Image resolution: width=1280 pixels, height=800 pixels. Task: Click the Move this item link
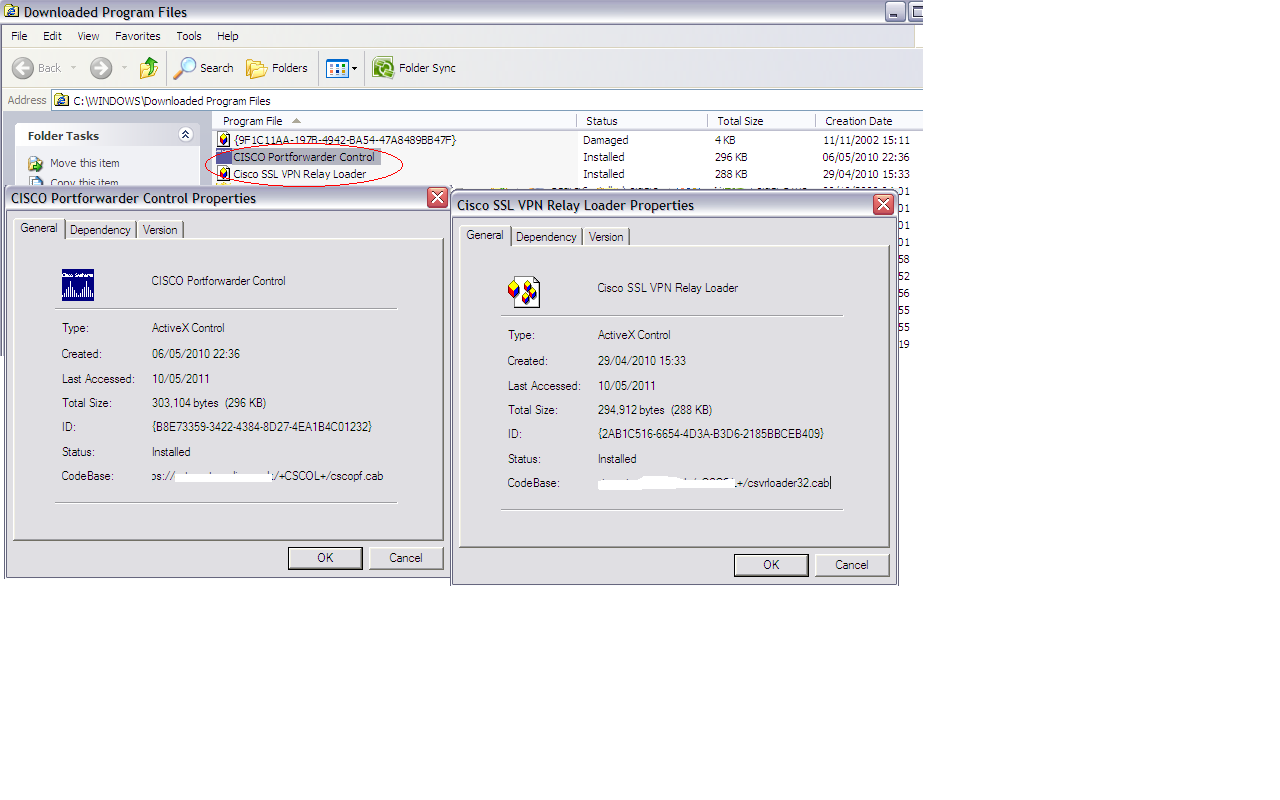(85, 163)
